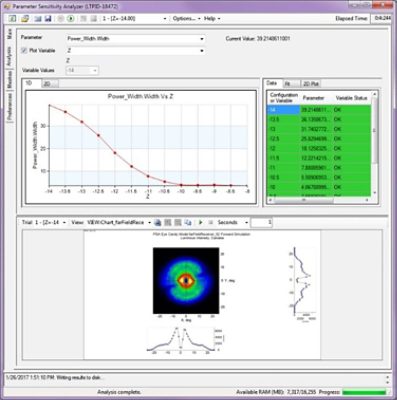The width and height of the screenshot is (397, 400).
Task: Print the chart using the printer icon
Action: point(158,222)
